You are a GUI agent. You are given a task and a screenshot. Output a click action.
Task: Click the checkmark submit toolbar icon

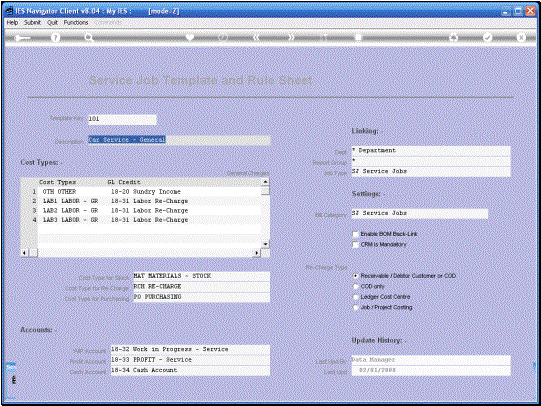coord(487,37)
